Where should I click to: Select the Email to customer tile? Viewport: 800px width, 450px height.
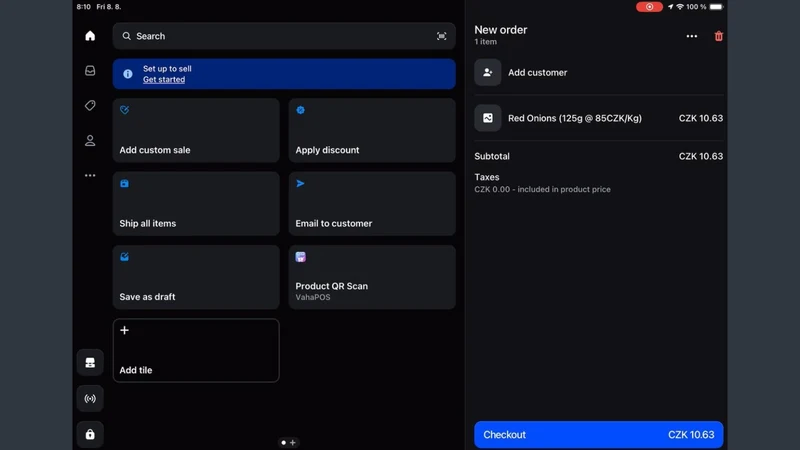point(372,204)
